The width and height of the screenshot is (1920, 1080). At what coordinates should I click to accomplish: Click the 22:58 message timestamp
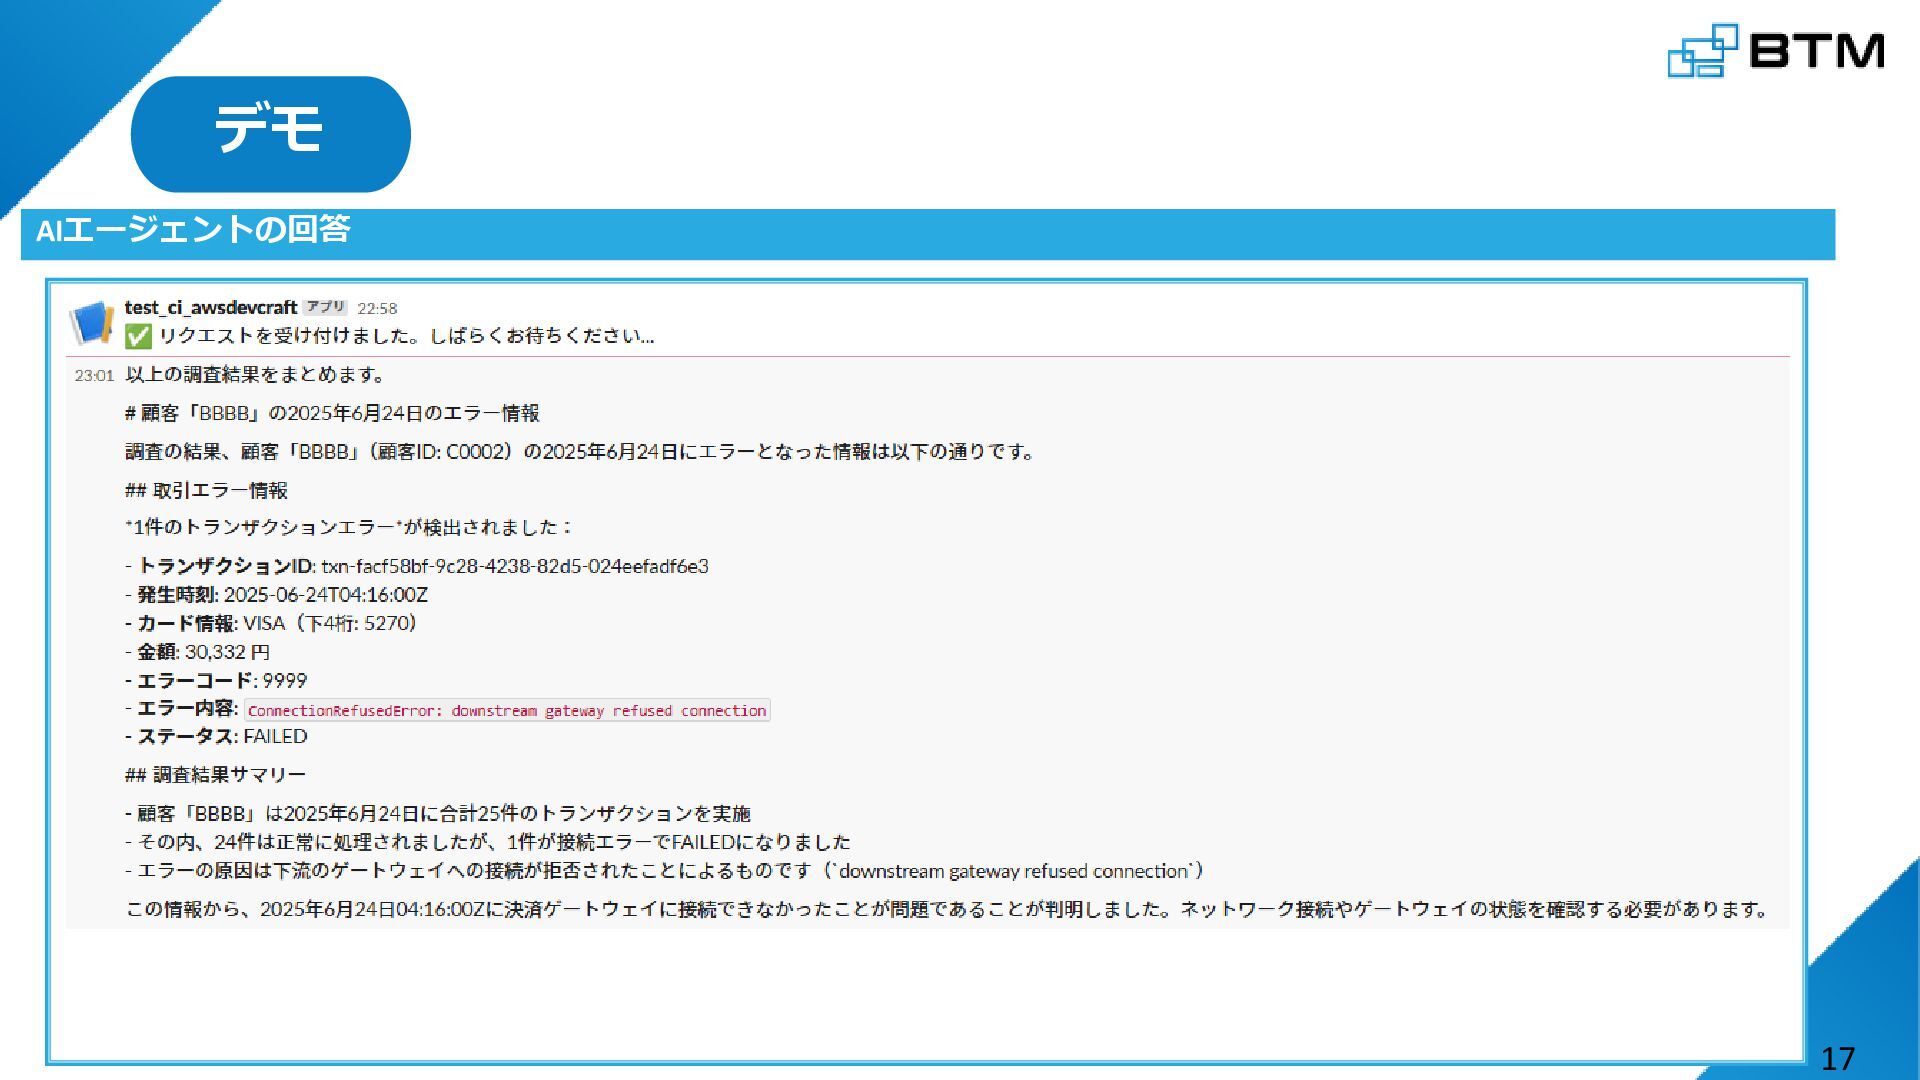377,308
